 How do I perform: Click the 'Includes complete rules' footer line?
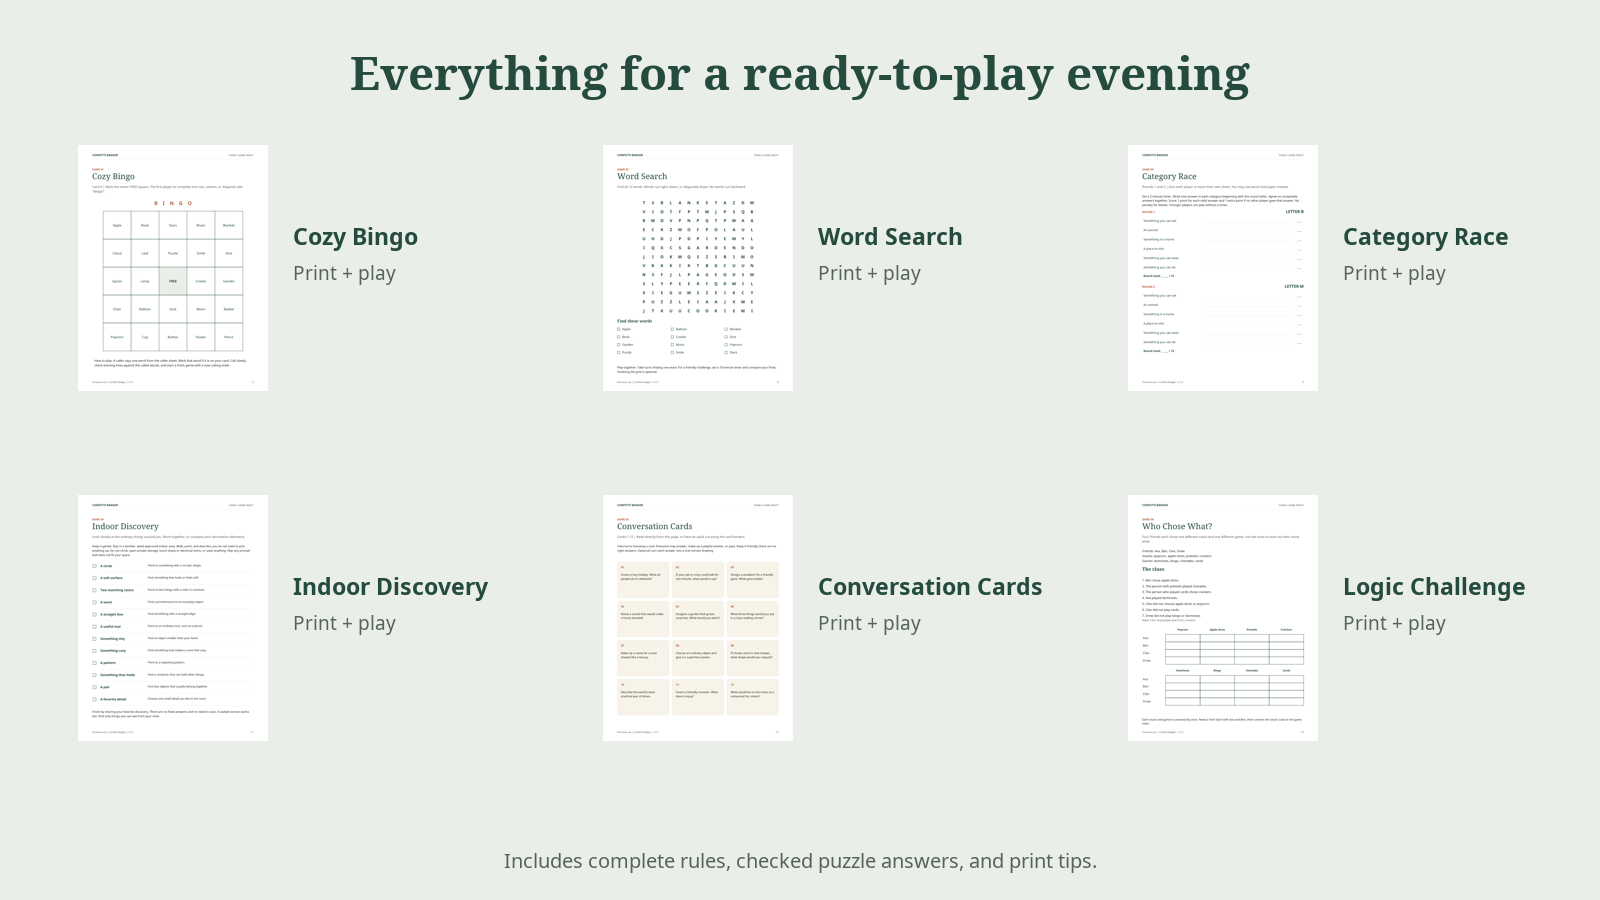(800, 861)
